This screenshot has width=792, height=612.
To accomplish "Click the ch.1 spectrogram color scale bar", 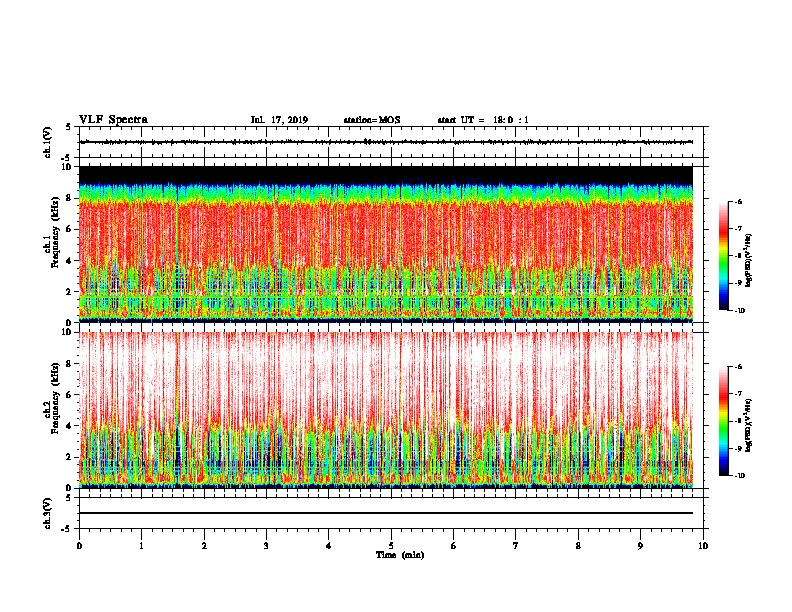I will [x=723, y=256].
